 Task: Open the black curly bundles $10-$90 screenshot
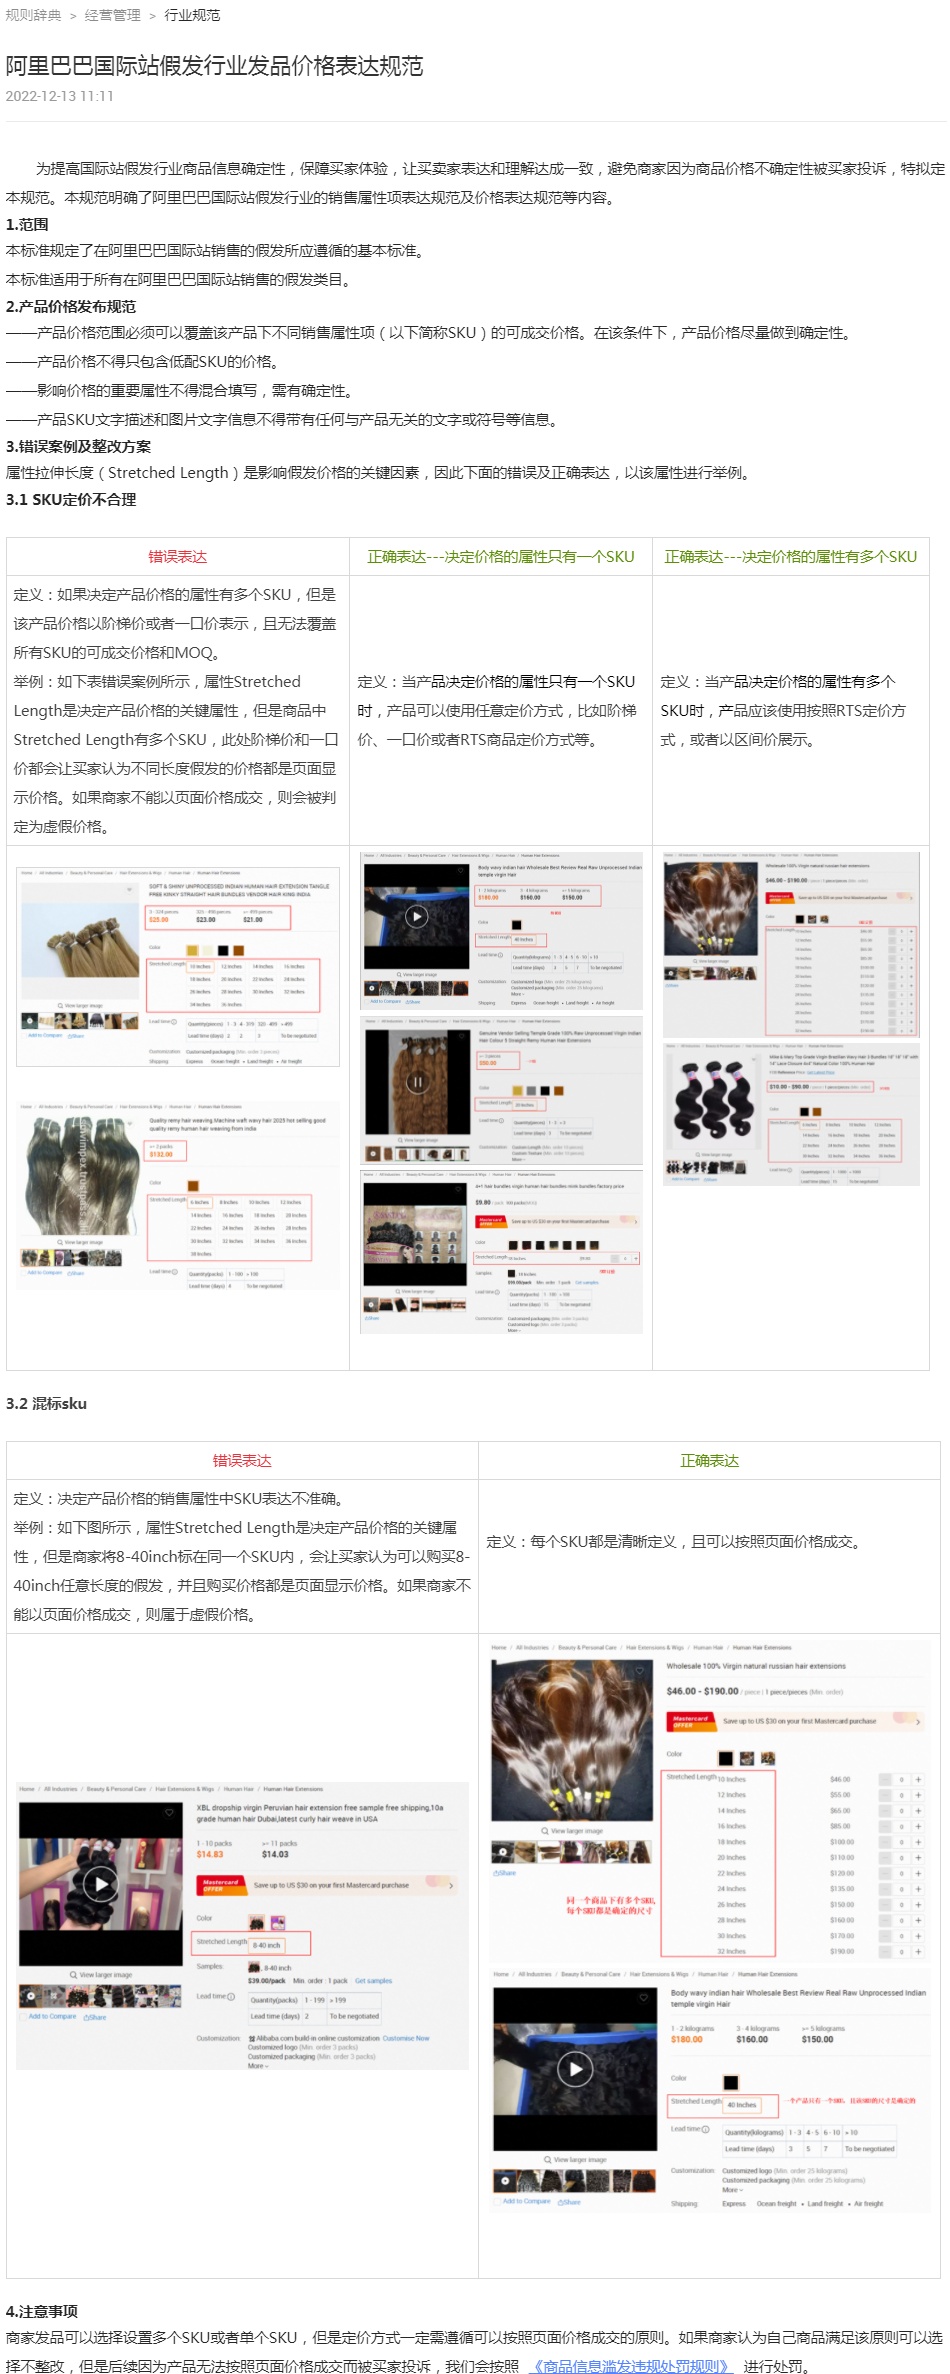pyautogui.click(x=791, y=1115)
